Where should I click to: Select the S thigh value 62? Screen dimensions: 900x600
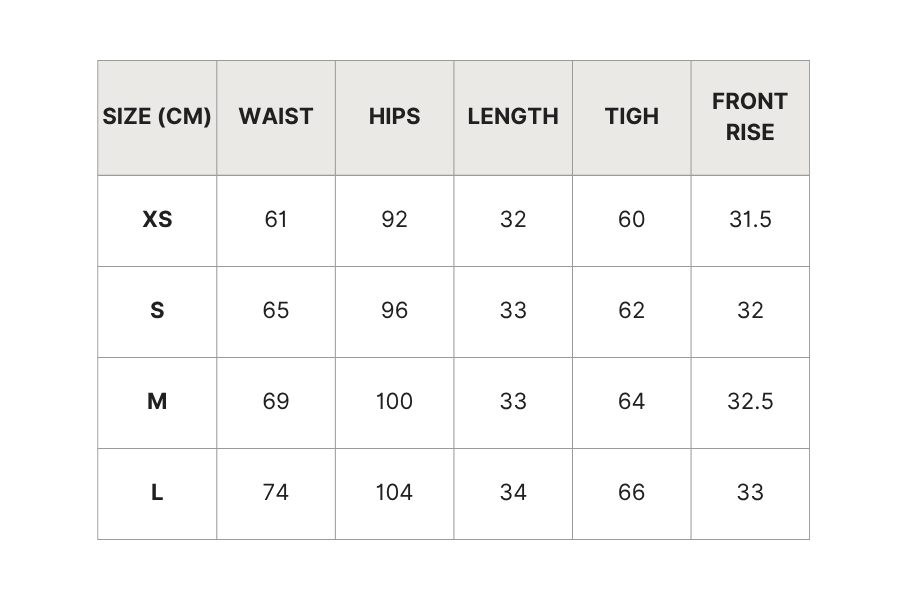631,311
